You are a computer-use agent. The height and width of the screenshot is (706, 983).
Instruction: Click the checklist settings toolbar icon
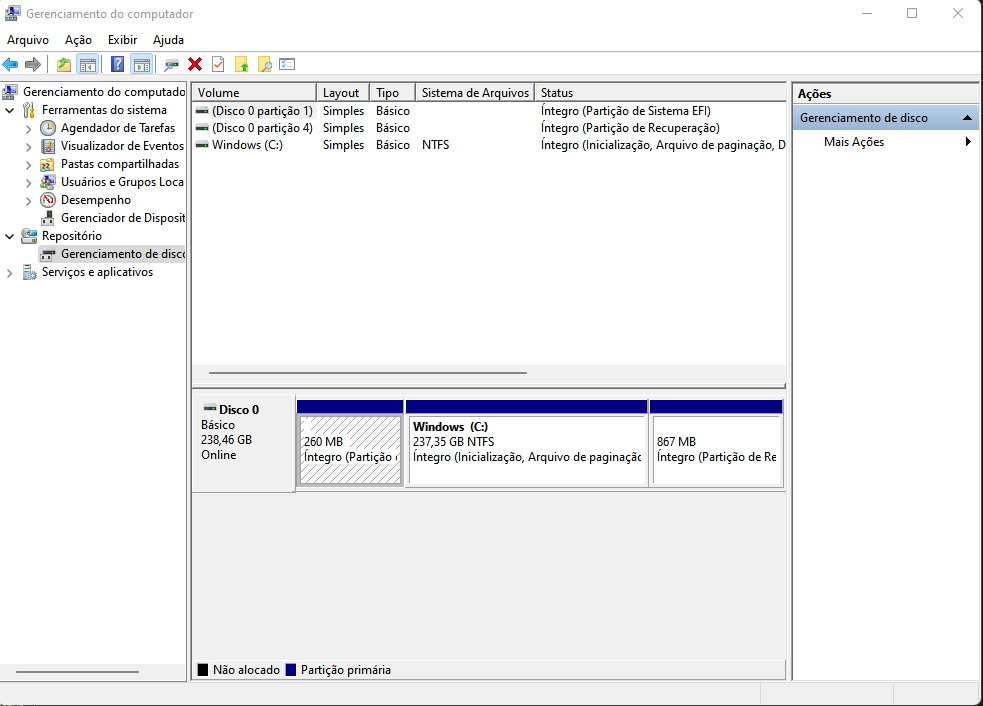287,64
